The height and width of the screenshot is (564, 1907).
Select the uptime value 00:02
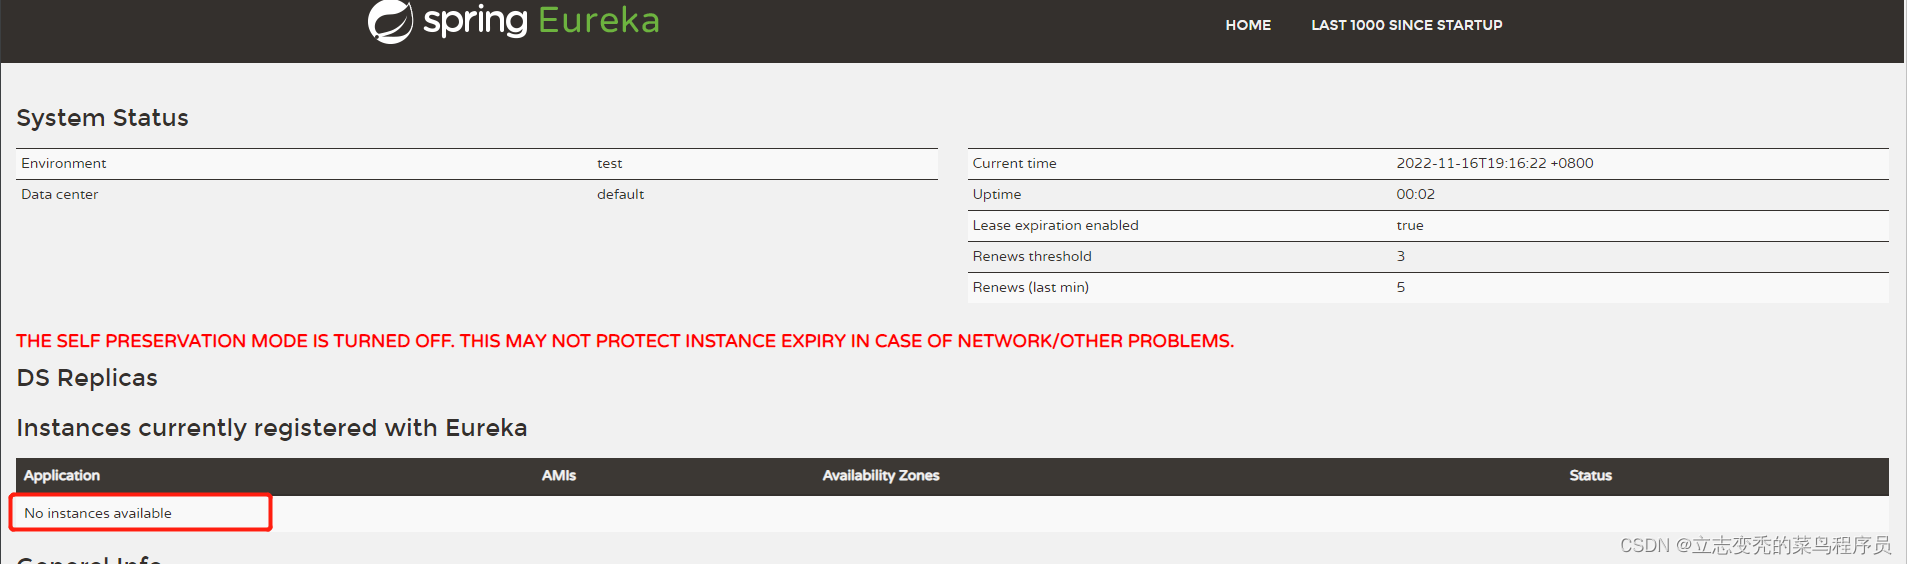[x=1415, y=194]
